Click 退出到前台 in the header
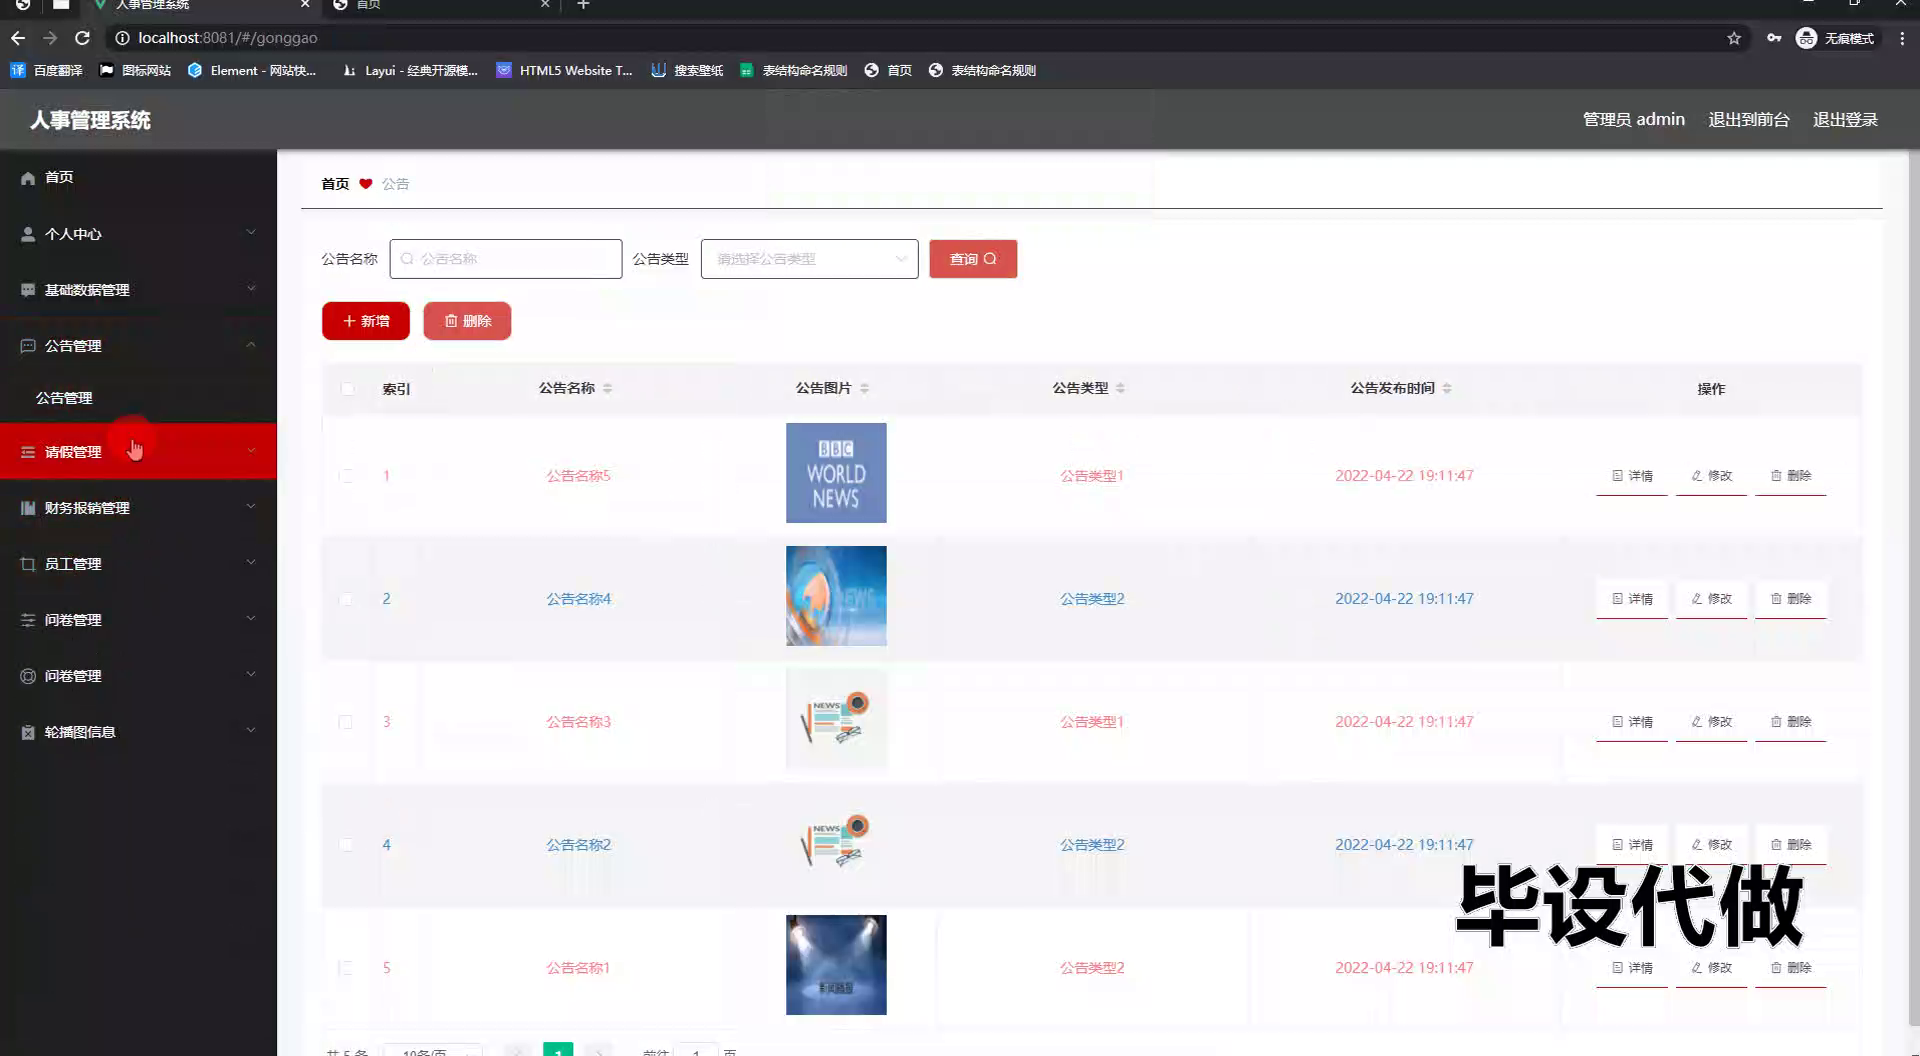The width and height of the screenshot is (1920, 1056). click(1748, 120)
